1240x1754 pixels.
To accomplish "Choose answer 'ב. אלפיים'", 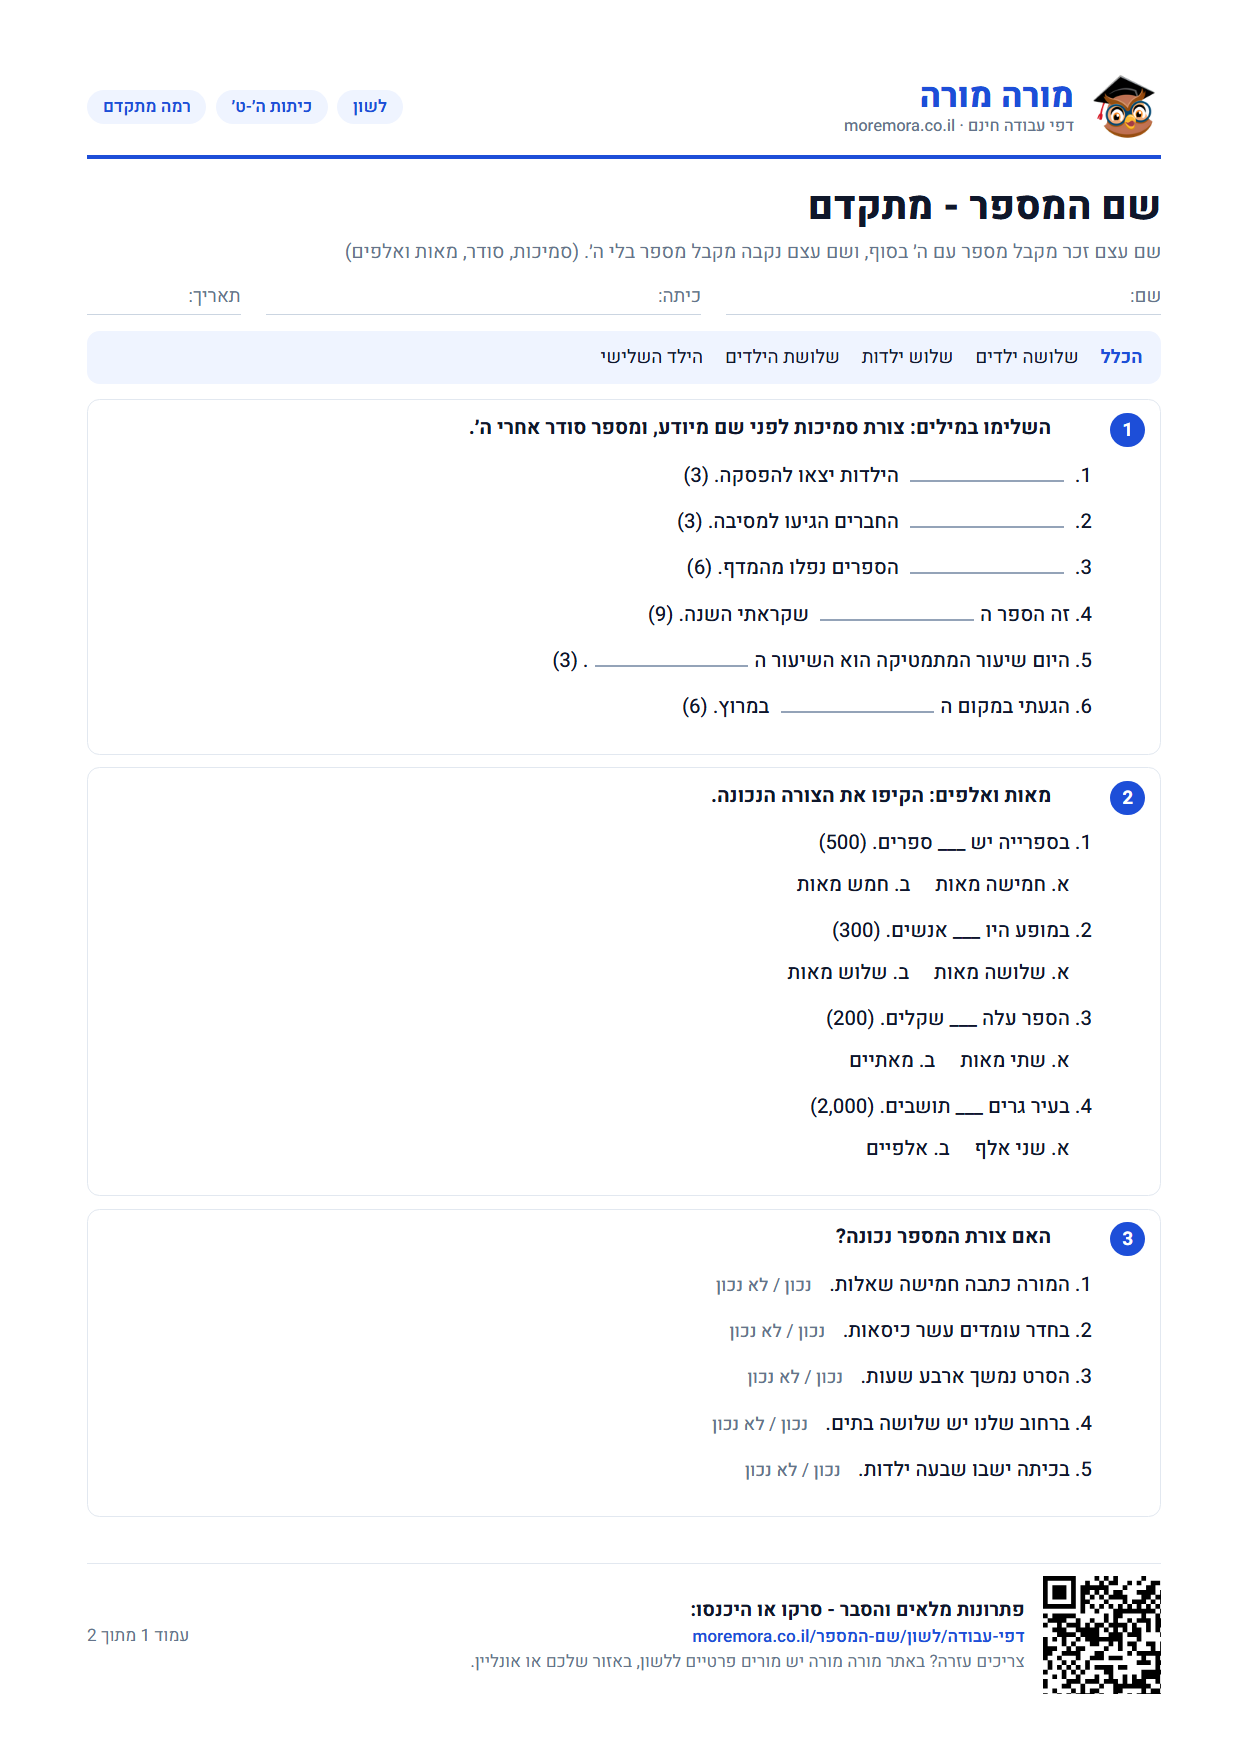I will coord(908,1149).
